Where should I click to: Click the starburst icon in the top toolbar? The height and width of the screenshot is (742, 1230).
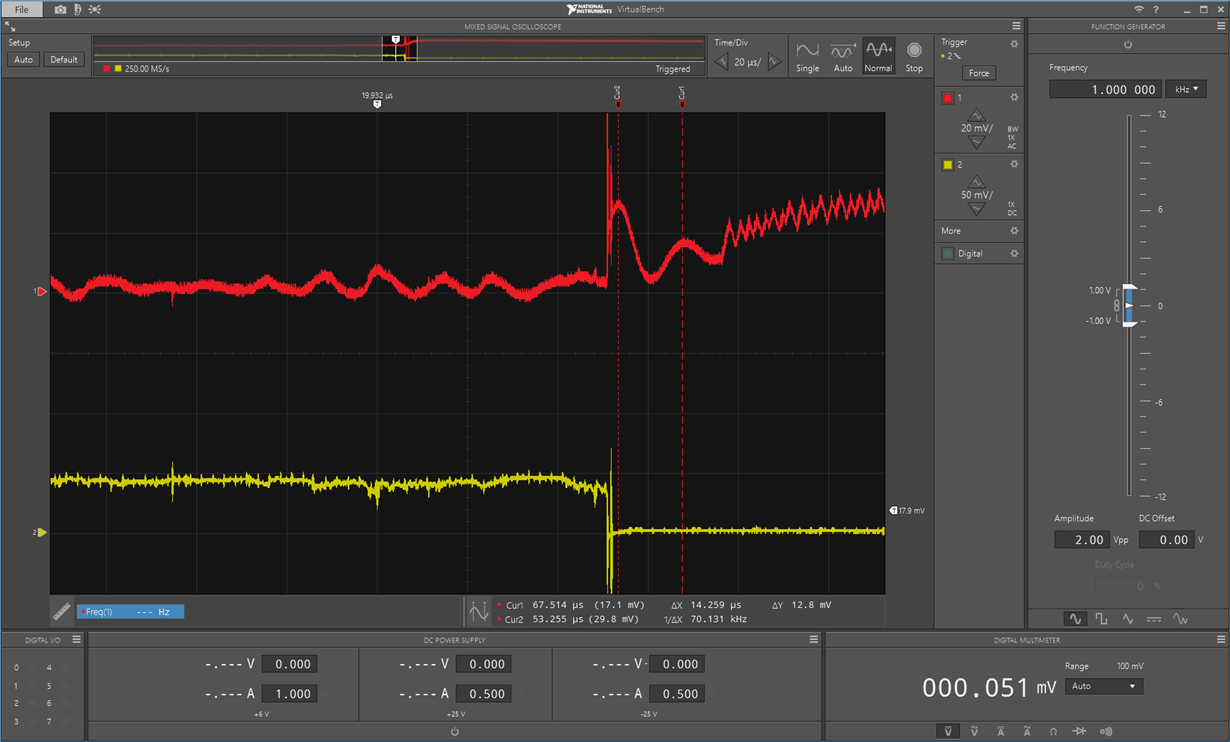point(95,9)
